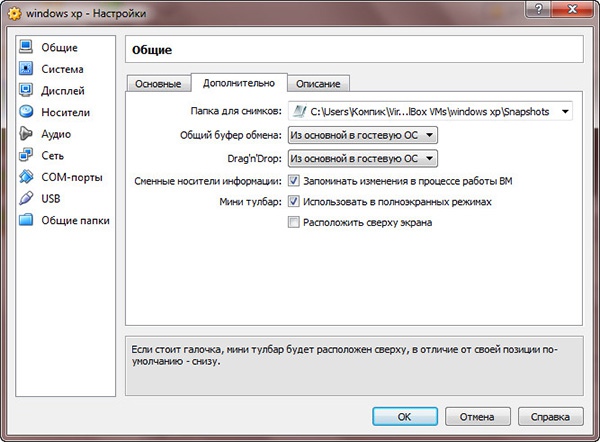Screen dimensions: 600x442
Task: Enable Расположить сверху экрана checkbox
Action: [294, 223]
